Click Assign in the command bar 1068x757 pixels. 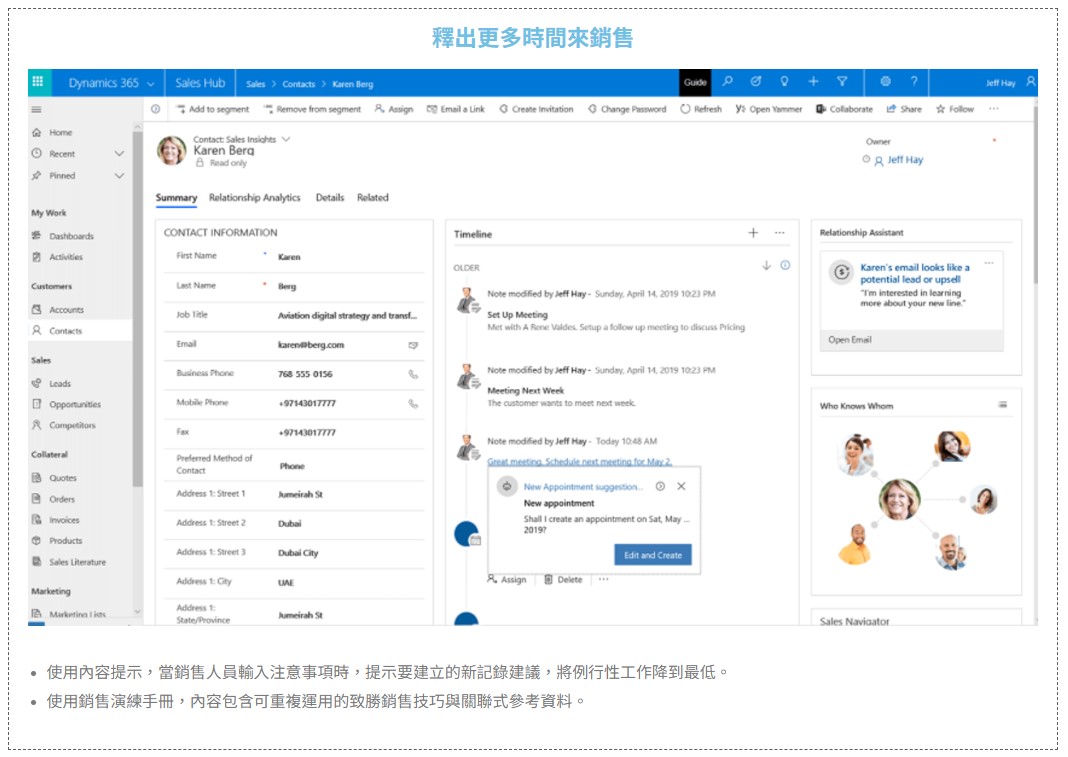pyautogui.click(x=394, y=109)
